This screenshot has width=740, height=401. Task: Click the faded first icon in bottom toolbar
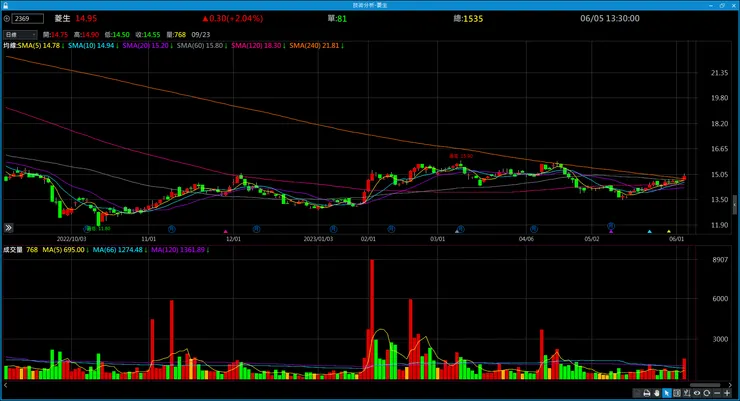pos(637,393)
